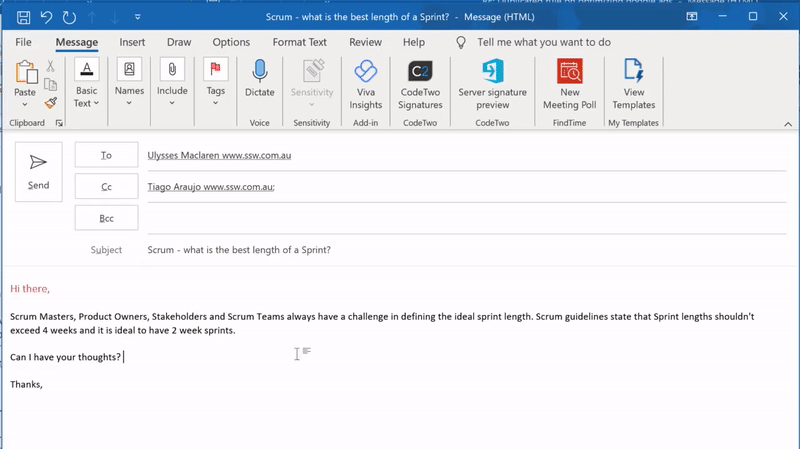
Task: Click the Save icon in title bar
Action: (23, 17)
